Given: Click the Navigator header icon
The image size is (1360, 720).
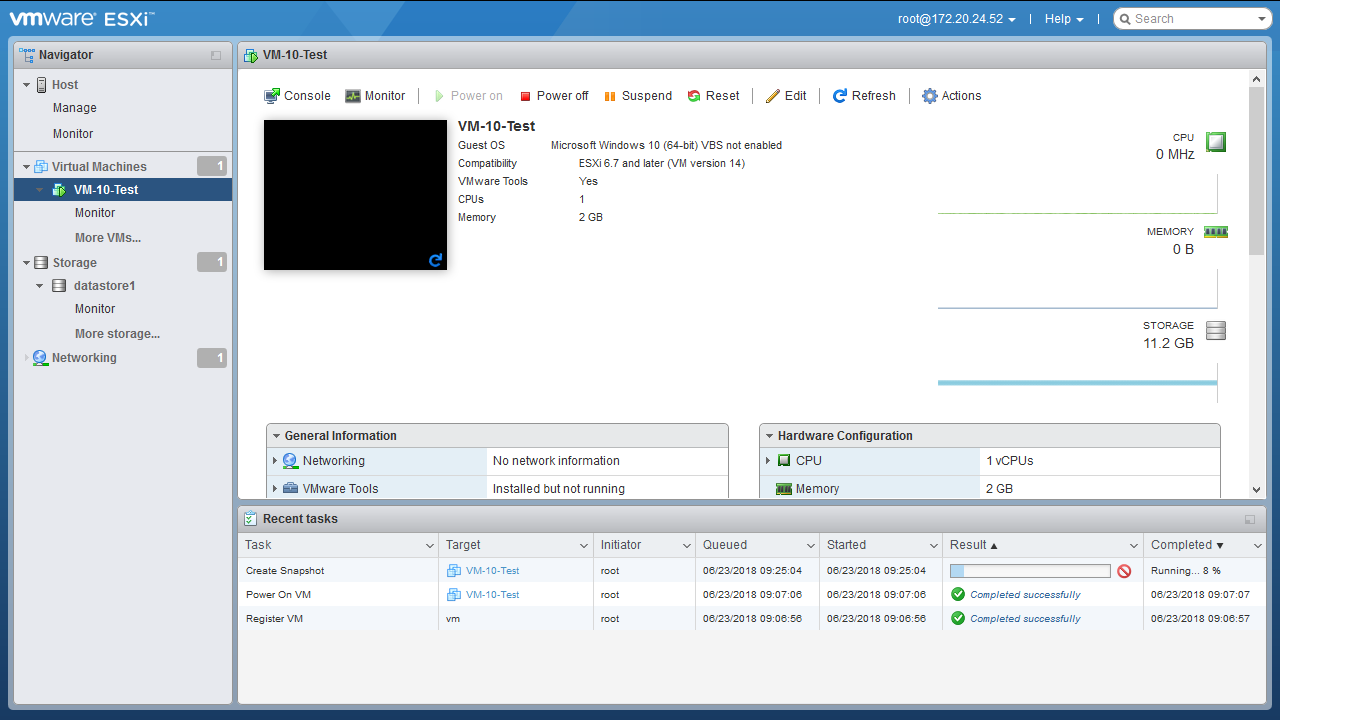Looking at the screenshot, I should pyautogui.click(x=27, y=55).
